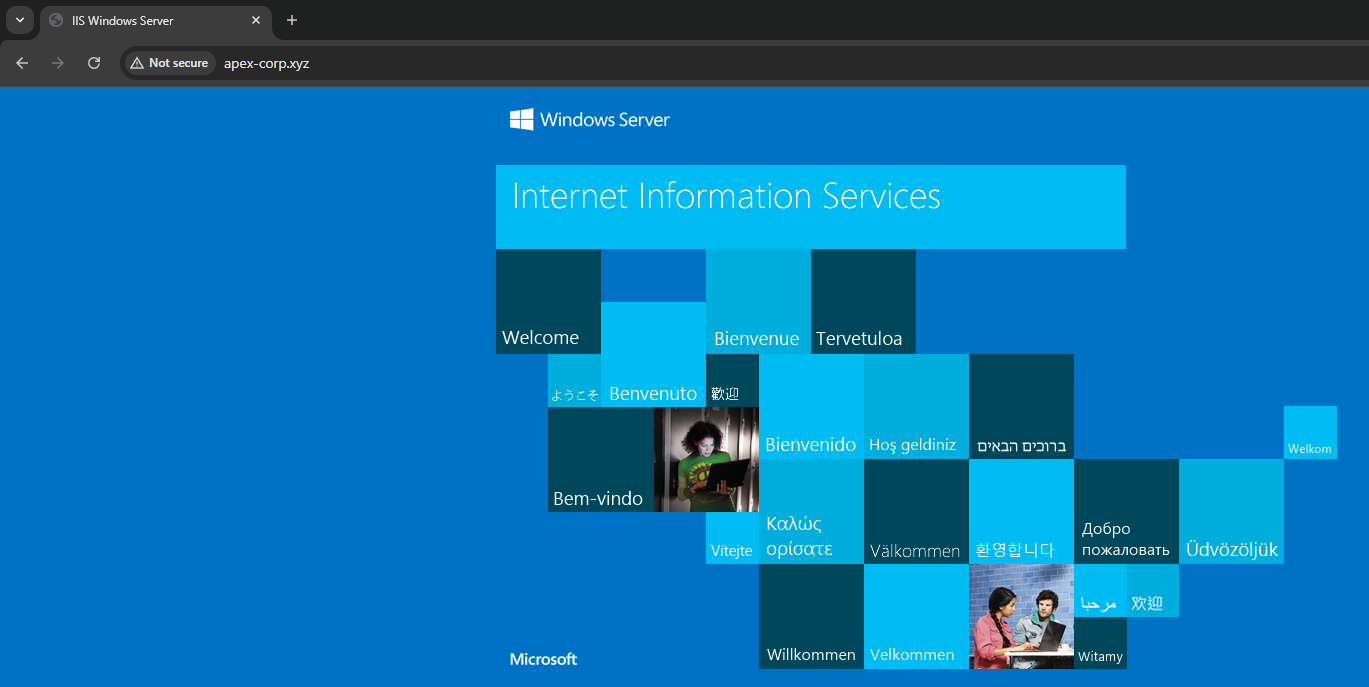Click the ようこそ tile
The image size is (1369, 687).
click(x=574, y=380)
